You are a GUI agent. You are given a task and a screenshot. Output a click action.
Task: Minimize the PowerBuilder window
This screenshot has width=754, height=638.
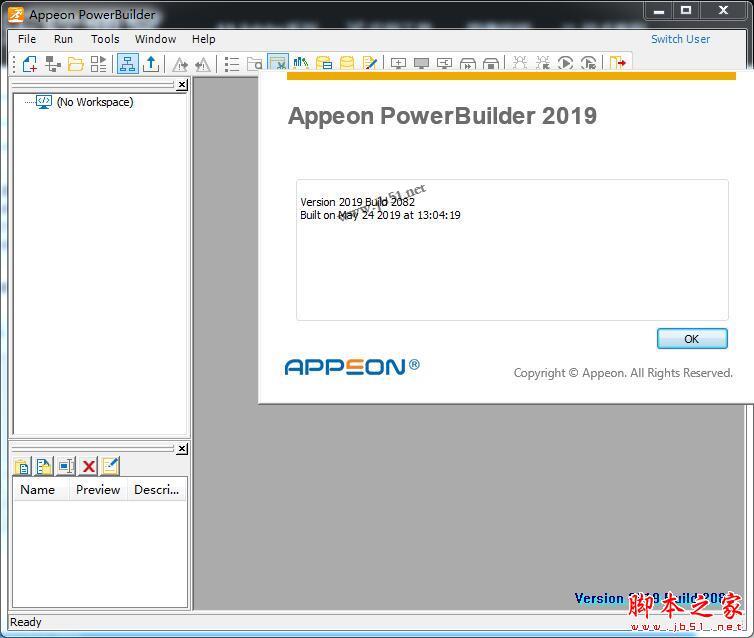(659, 11)
